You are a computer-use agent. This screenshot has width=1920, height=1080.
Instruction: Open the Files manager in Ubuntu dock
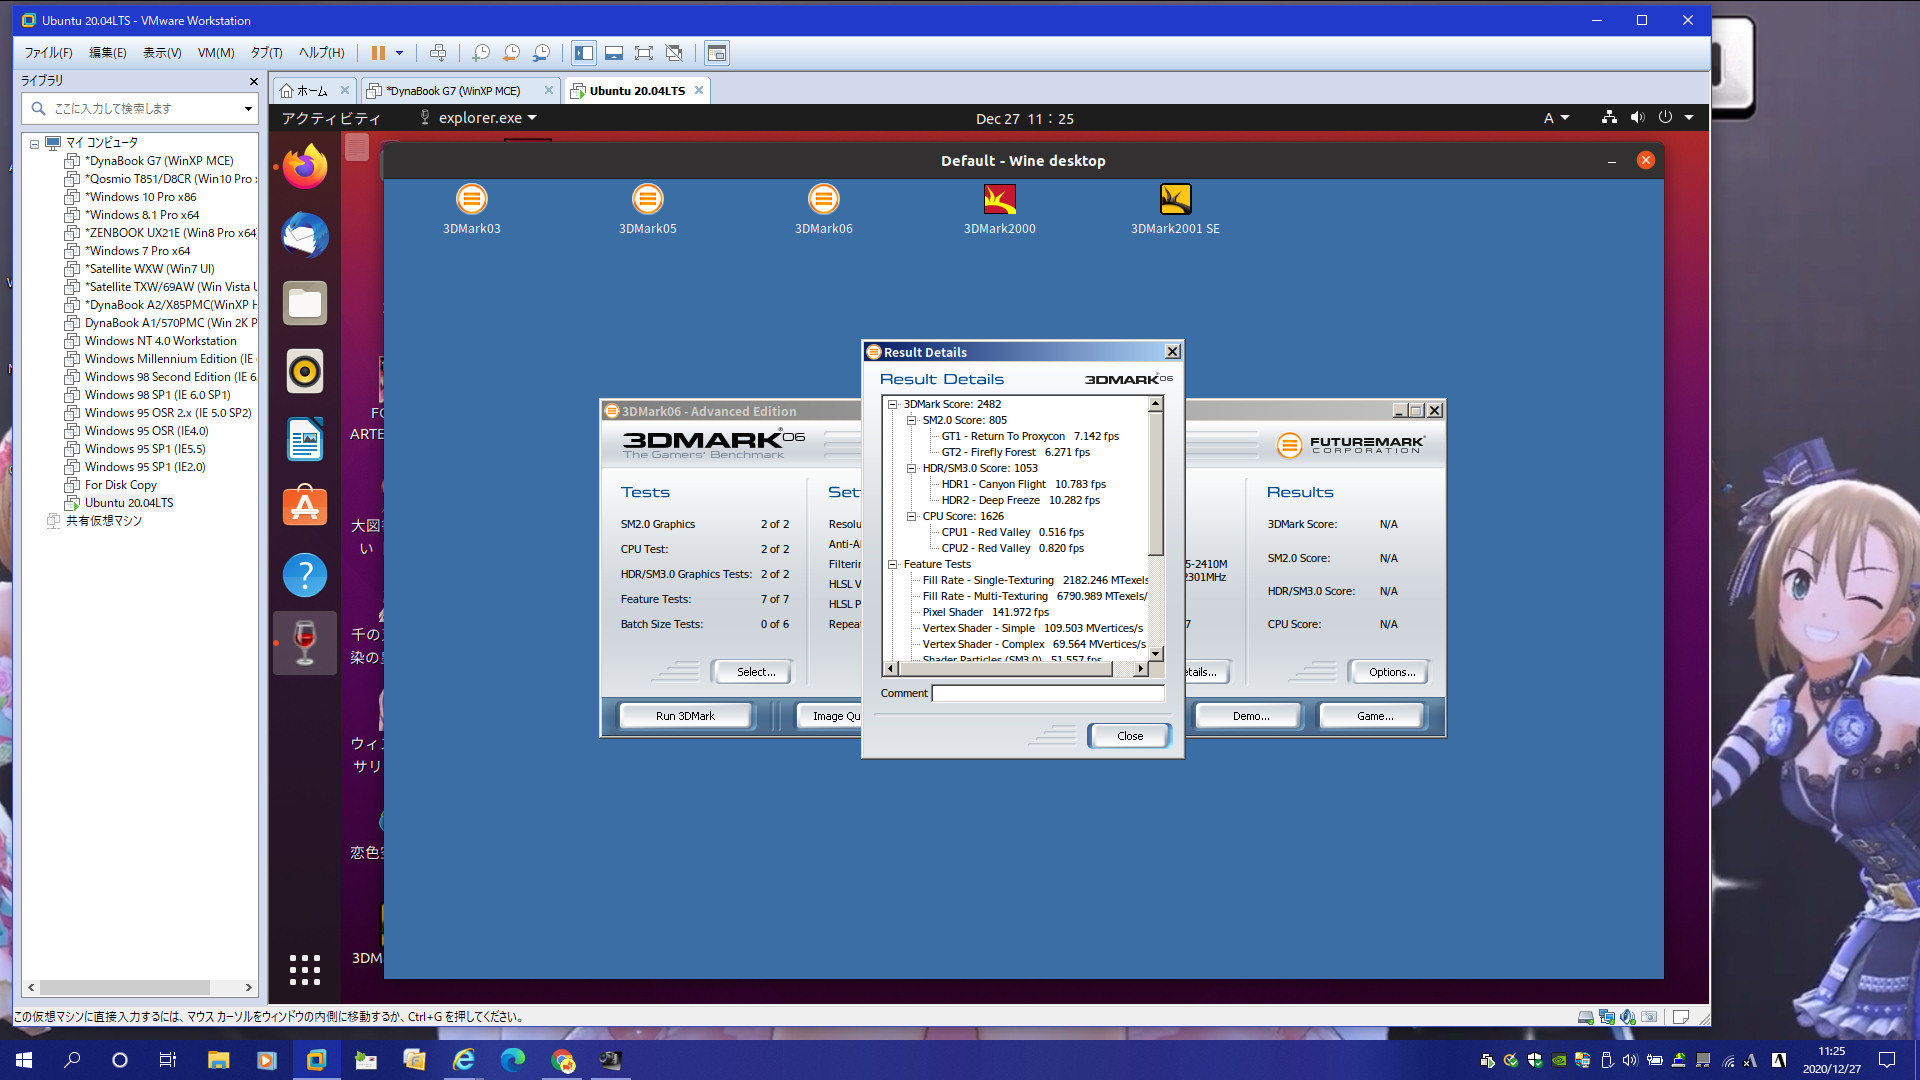click(x=305, y=303)
